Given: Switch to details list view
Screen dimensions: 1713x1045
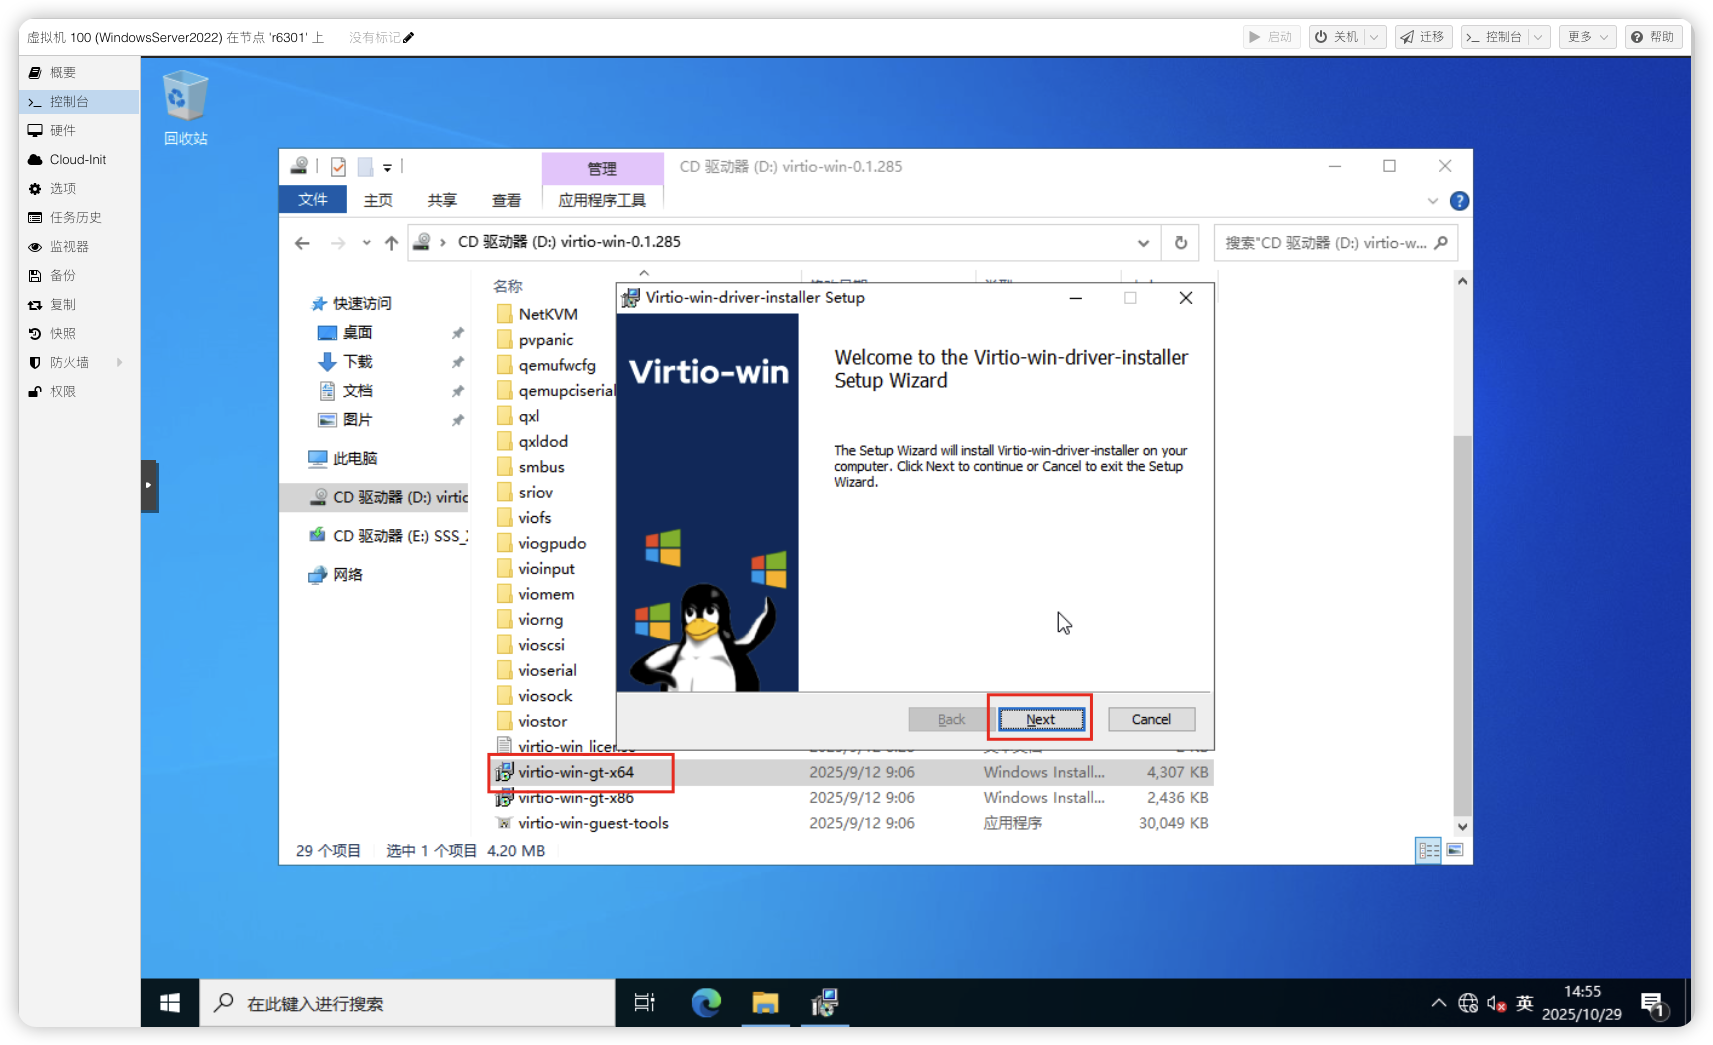Looking at the screenshot, I should [1428, 850].
